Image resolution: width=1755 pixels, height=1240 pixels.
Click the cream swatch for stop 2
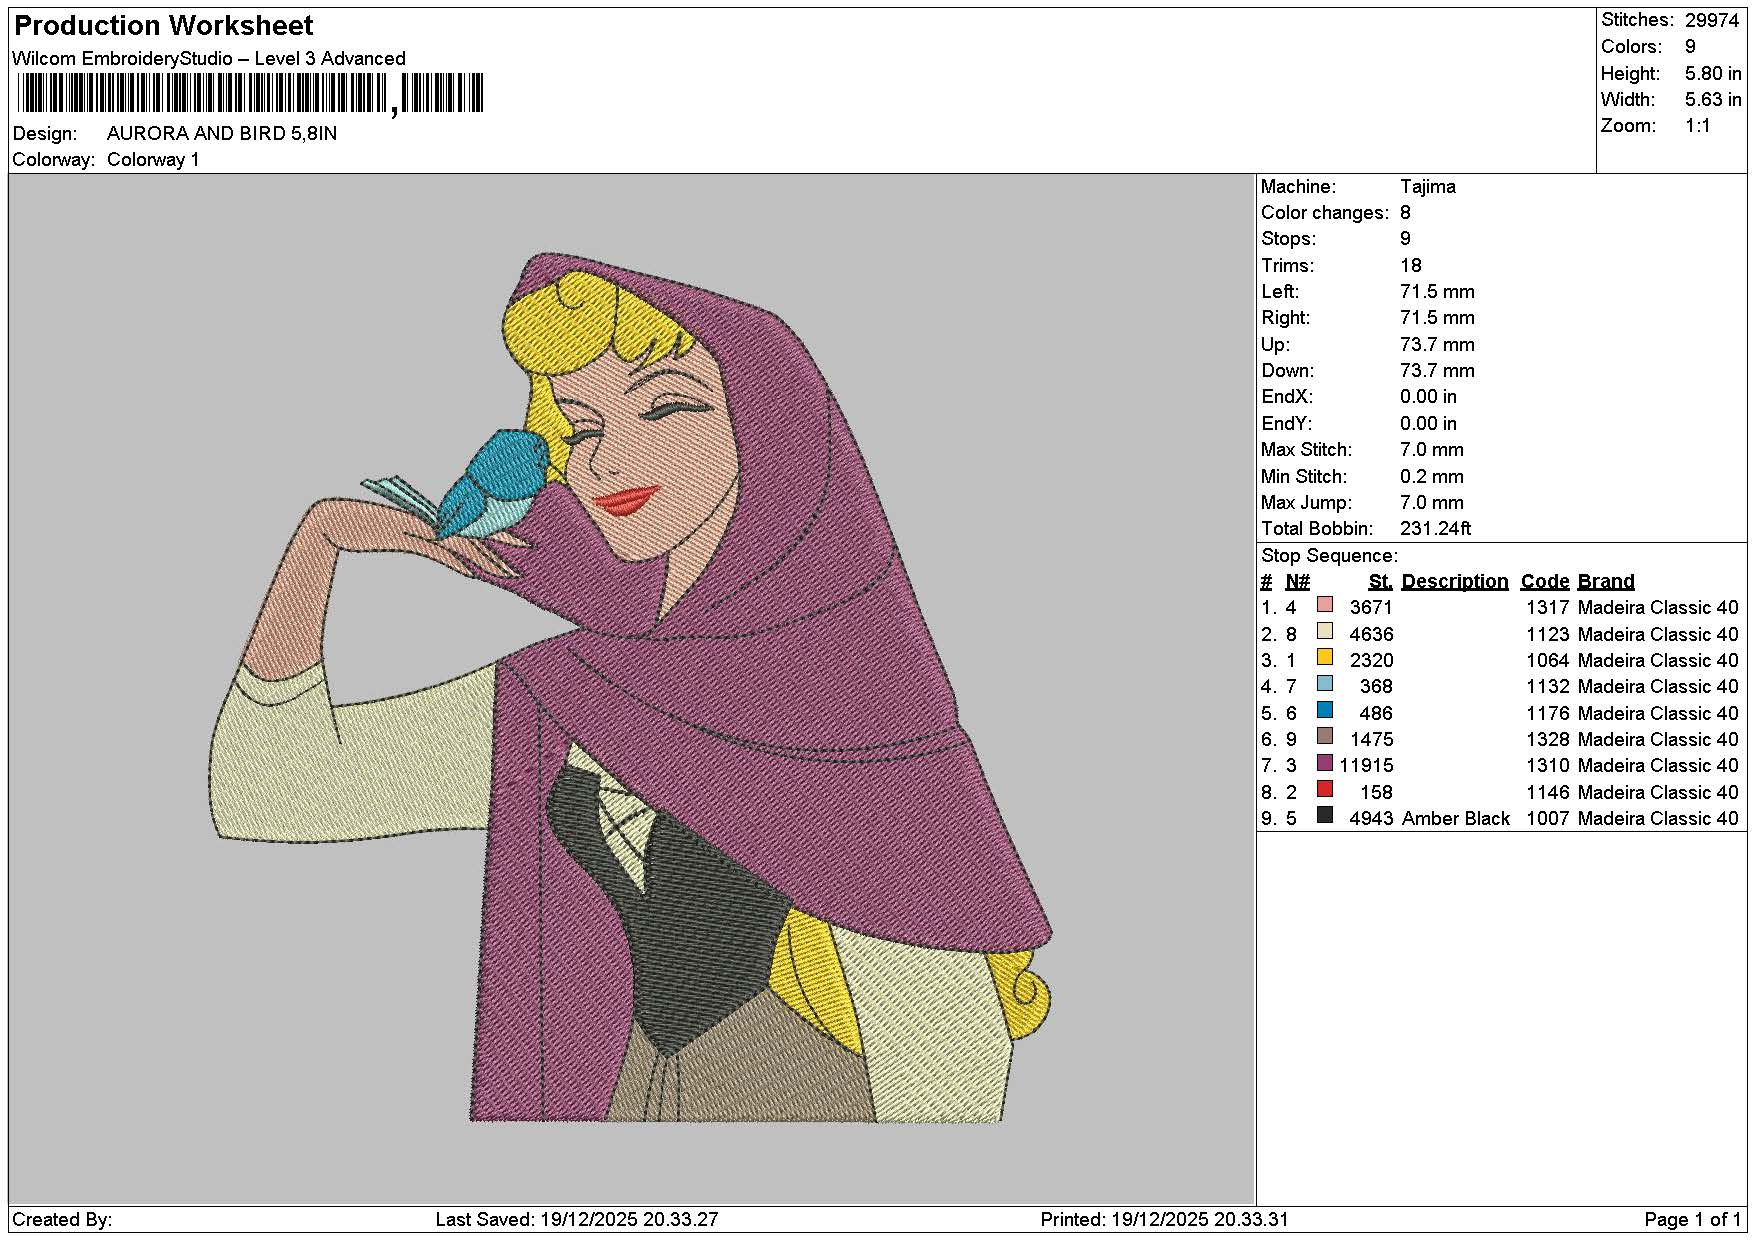pyautogui.click(x=1325, y=631)
